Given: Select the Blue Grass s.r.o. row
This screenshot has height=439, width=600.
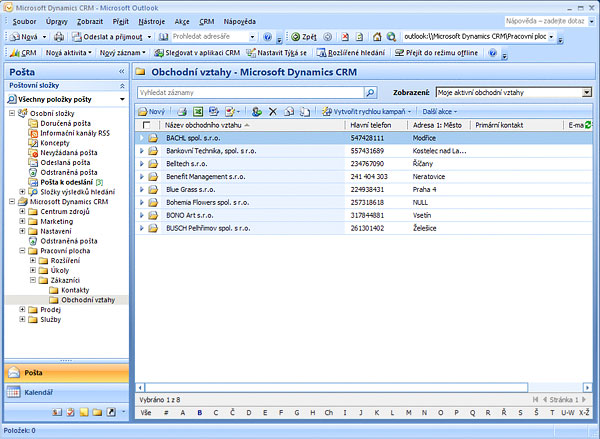Looking at the screenshot, I should [x=363, y=189].
